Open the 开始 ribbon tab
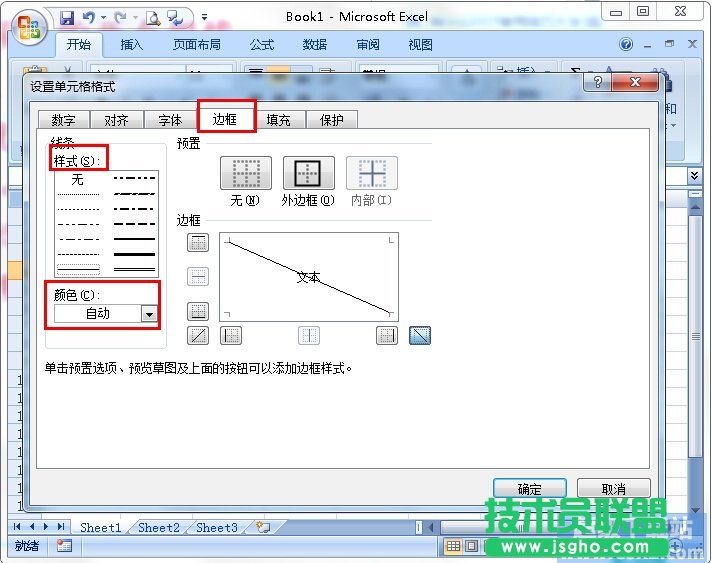 [79, 44]
